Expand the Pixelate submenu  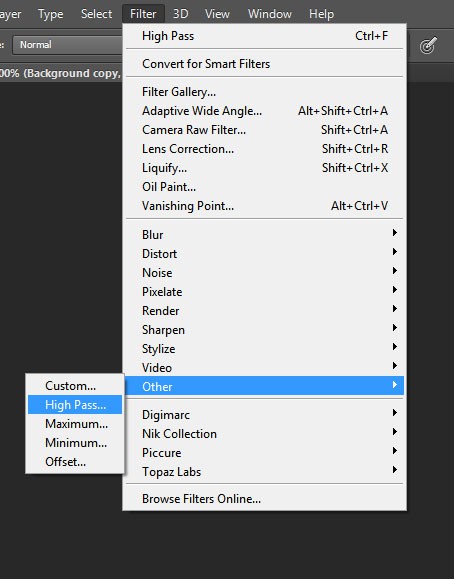[264, 292]
